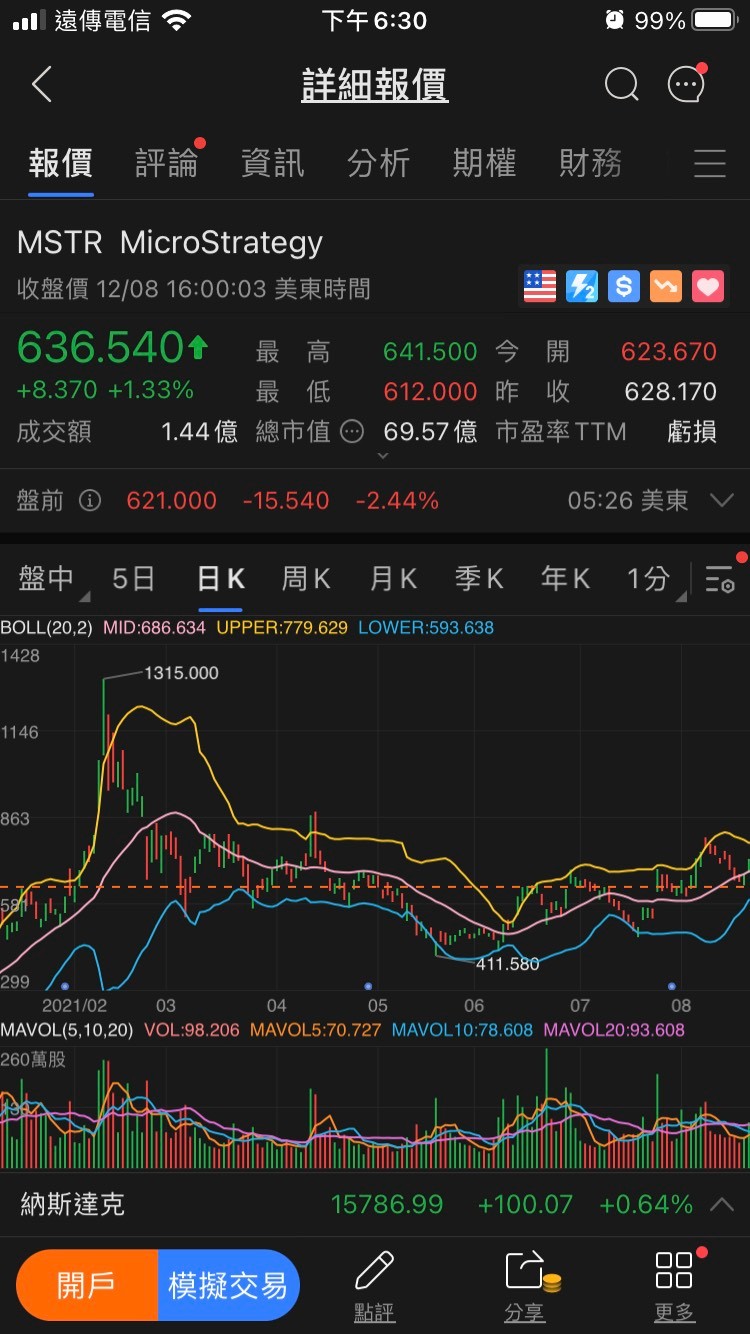Screen dimensions: 750x1334
Task: Tap the 05:26 美東 pre-market time
Action: click(628, 501)
